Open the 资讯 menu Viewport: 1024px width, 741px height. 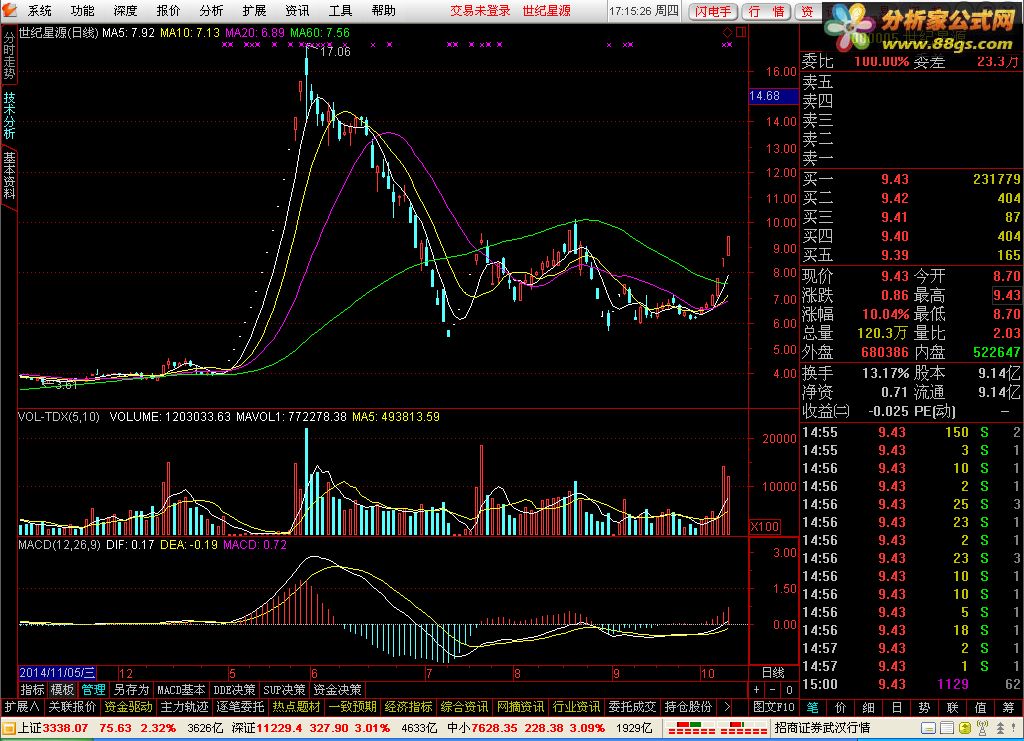[298, 10]
